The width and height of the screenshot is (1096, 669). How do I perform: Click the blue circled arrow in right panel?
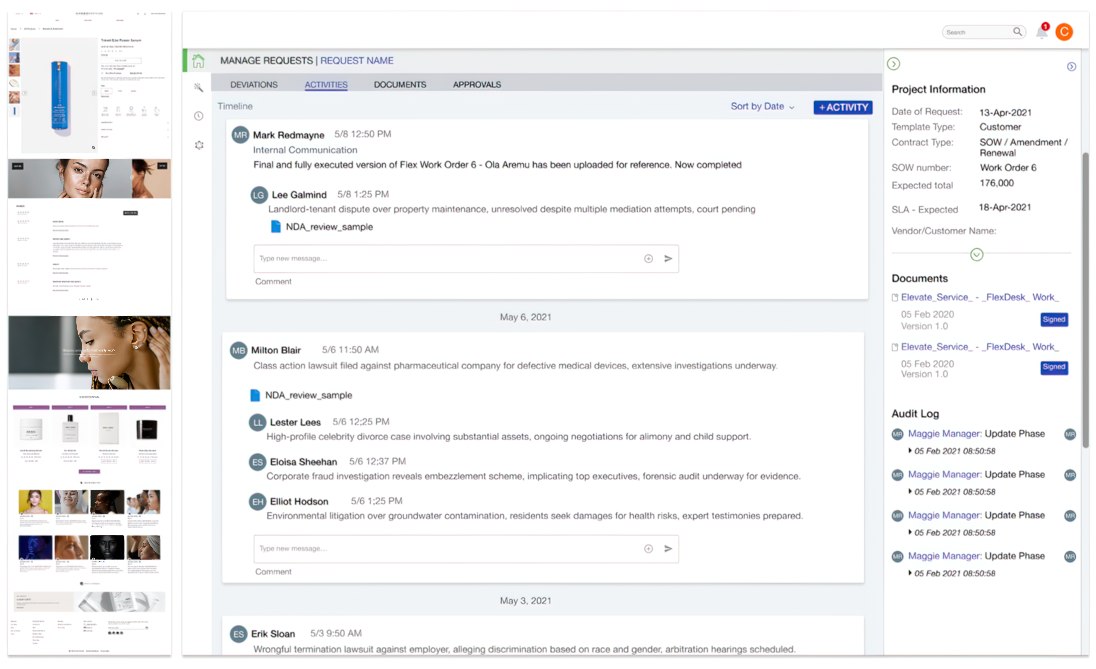[1072, 66]
